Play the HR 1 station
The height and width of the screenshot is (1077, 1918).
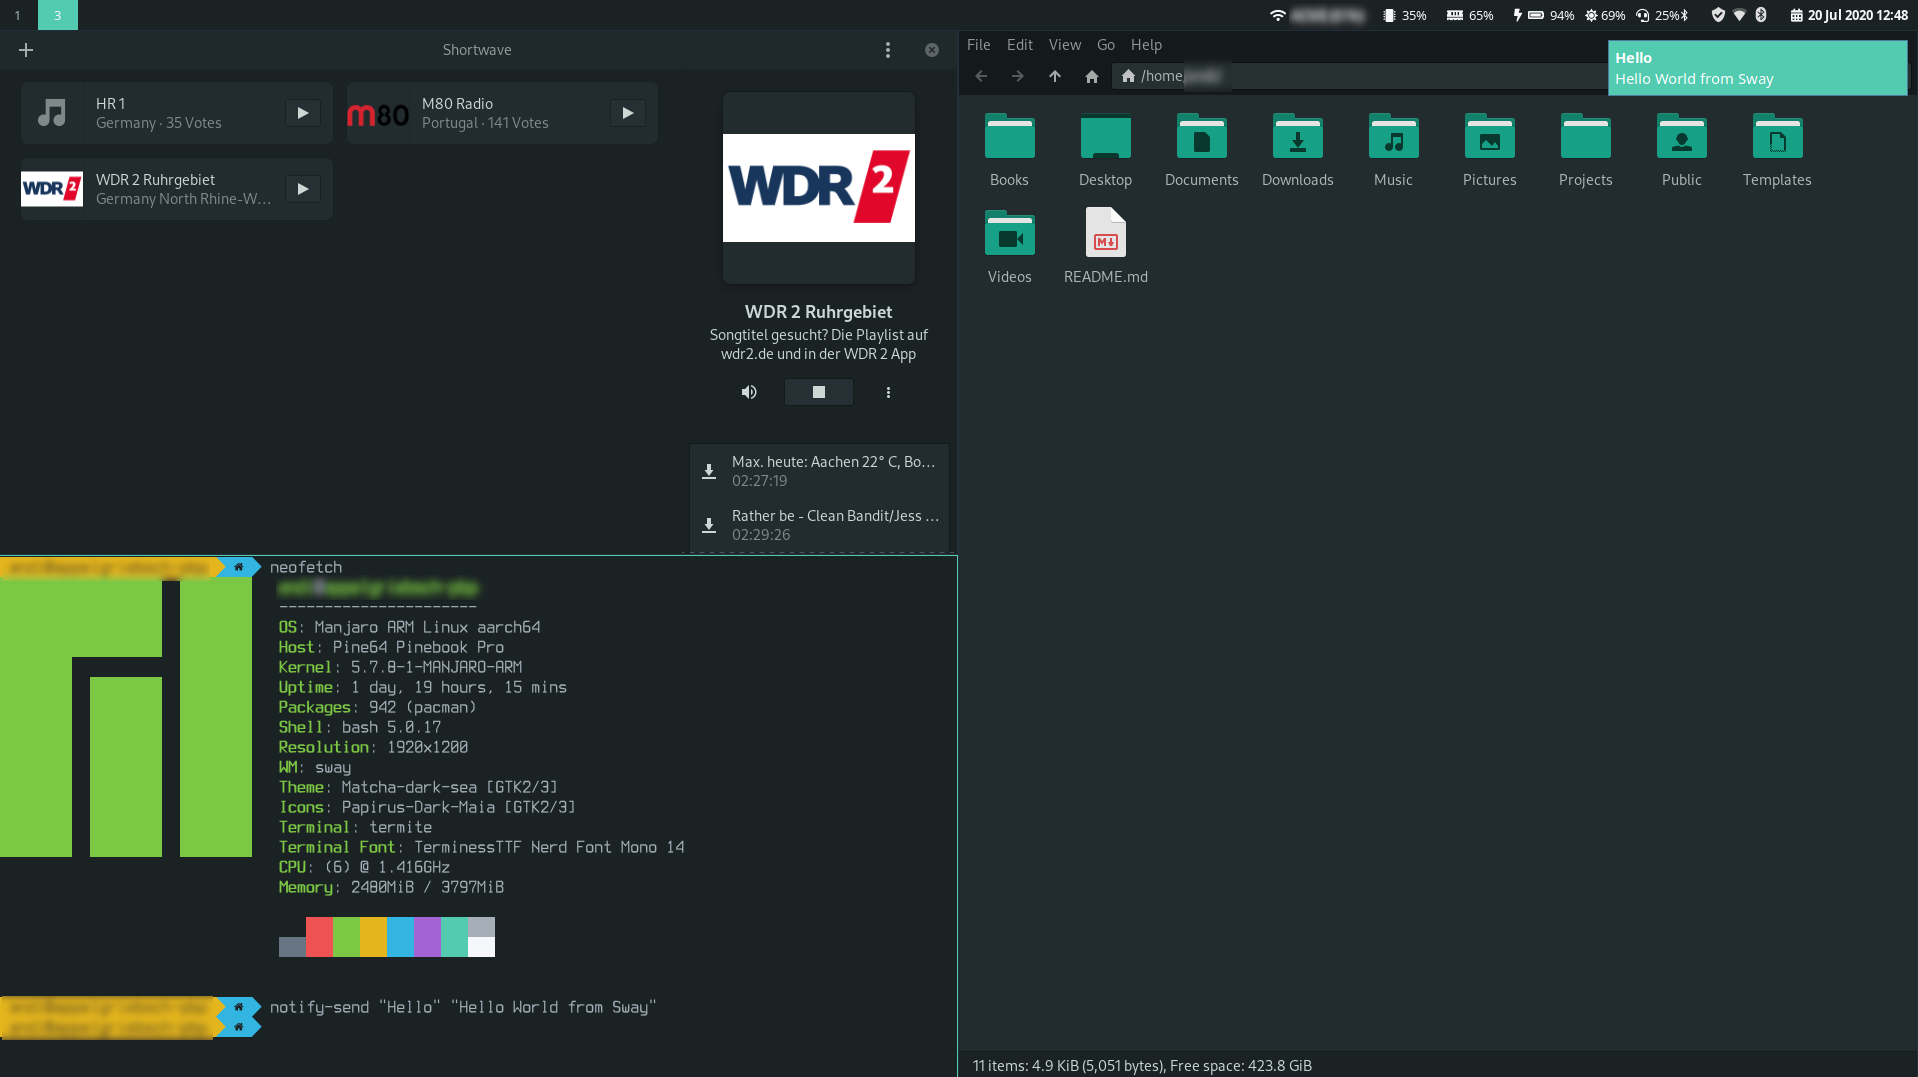(303, 113)
